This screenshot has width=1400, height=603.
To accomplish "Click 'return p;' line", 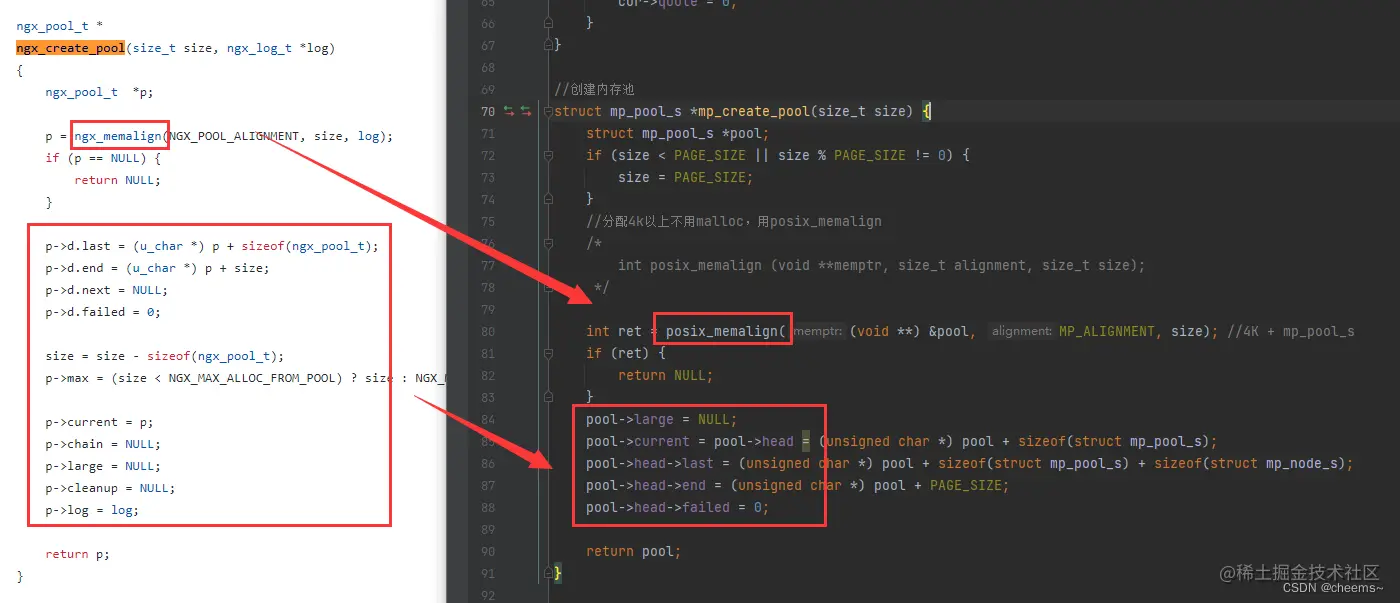I will [x=77, y=553].
